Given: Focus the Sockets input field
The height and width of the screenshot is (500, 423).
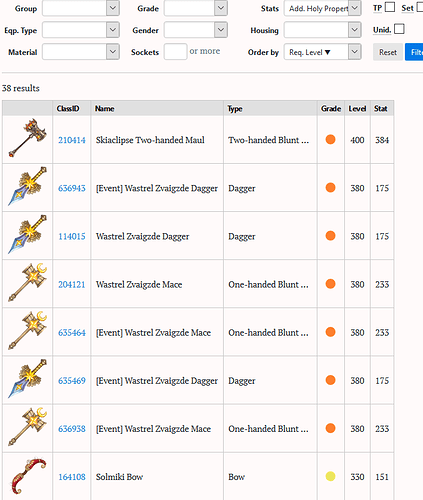Looking at the screenshot, I should coord(175,52).
